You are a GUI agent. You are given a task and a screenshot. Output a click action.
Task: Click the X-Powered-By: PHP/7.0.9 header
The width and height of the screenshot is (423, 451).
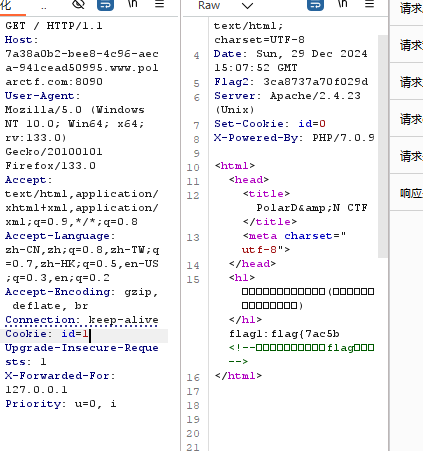pyautogui.click(x=294, y=138)
